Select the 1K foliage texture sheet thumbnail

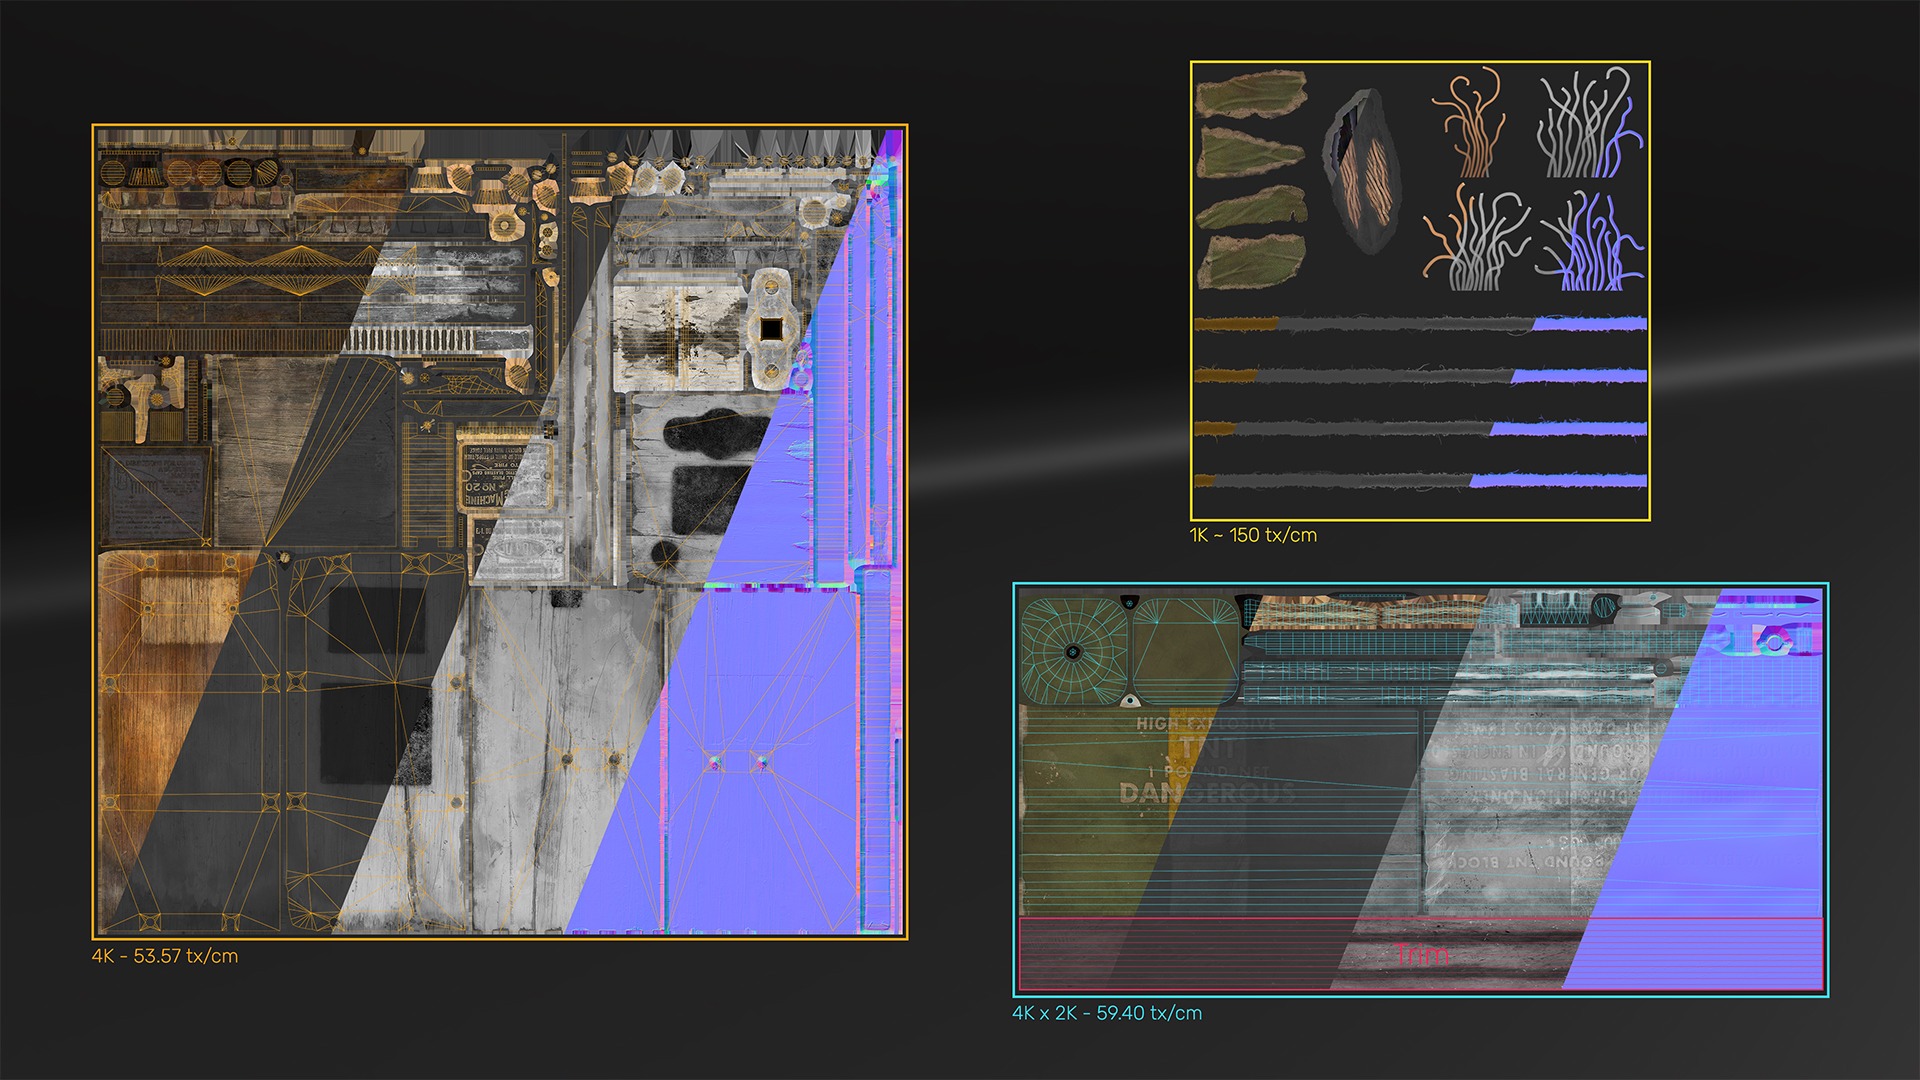pyautogui.click(x=1420, y=291)
